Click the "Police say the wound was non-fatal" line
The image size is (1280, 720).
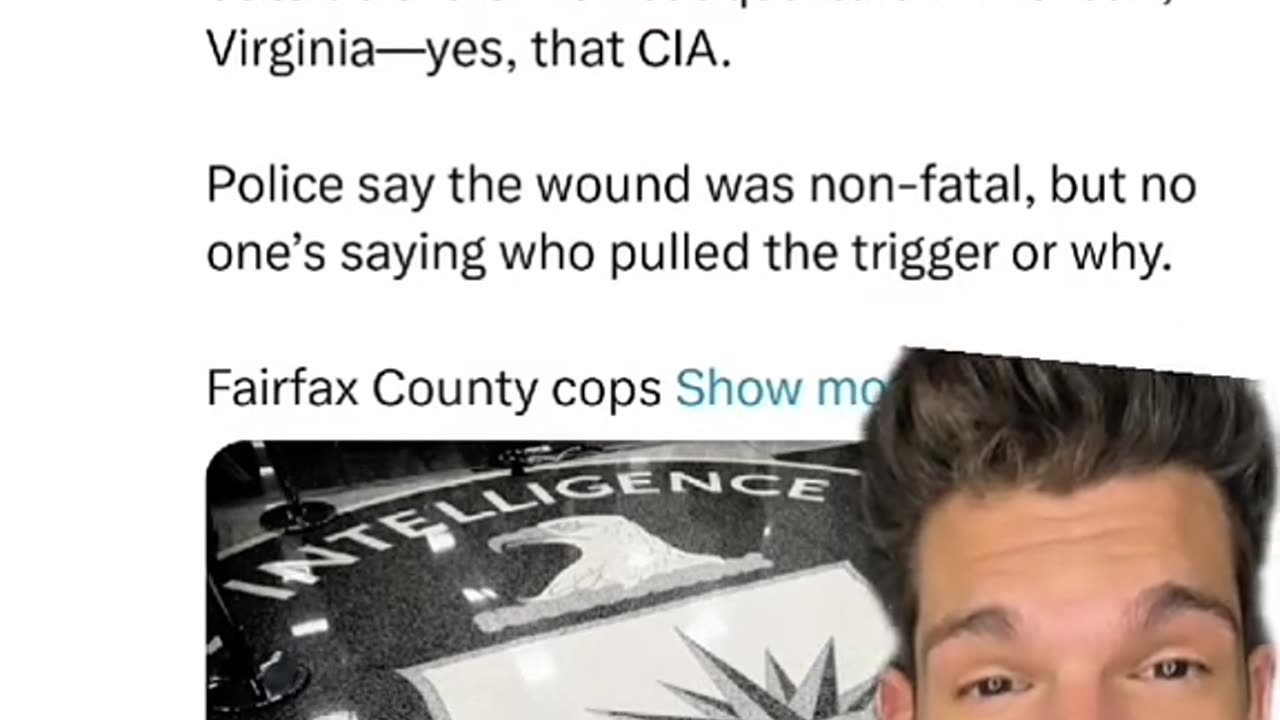point(620,186)
